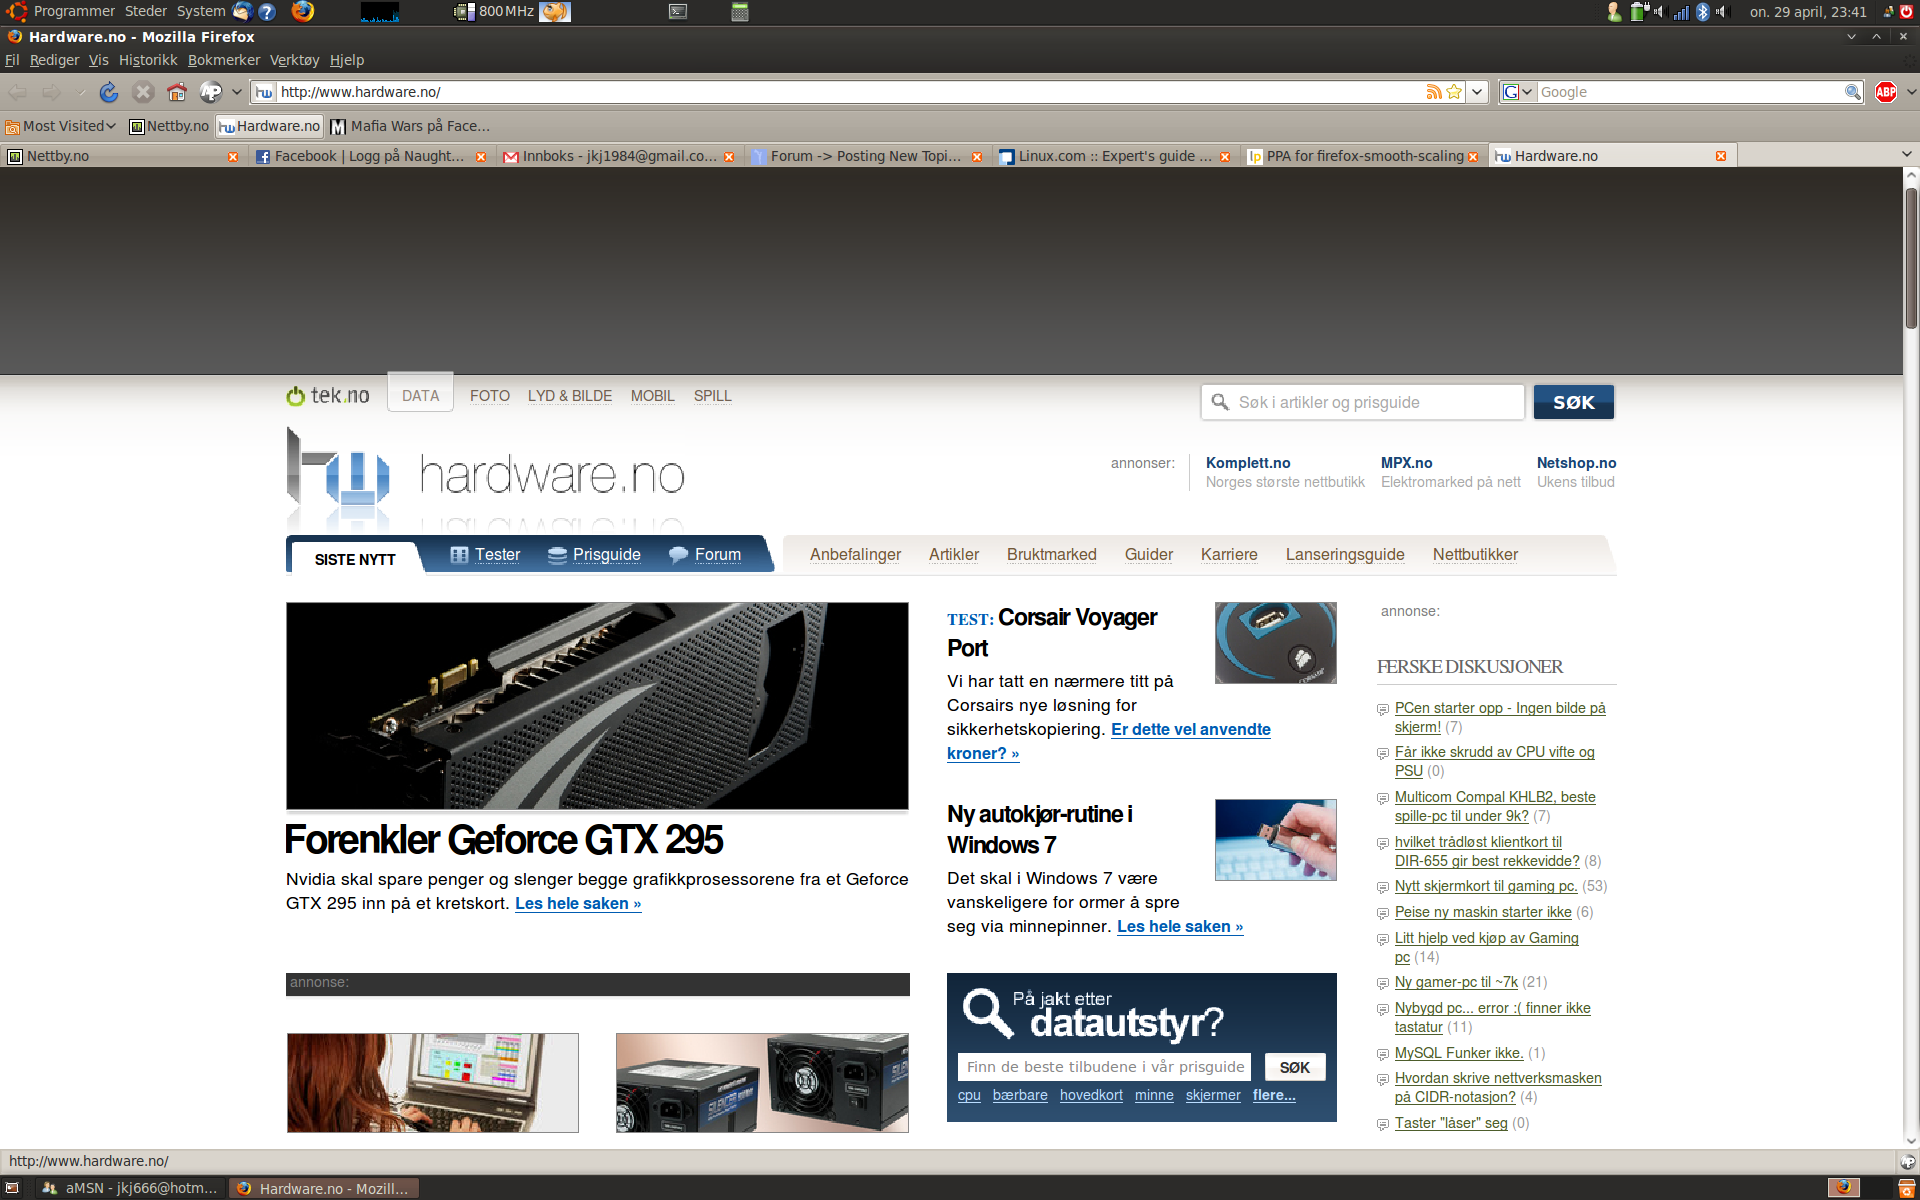
Task: Close the Facebook tab
Action: point(481,157)
